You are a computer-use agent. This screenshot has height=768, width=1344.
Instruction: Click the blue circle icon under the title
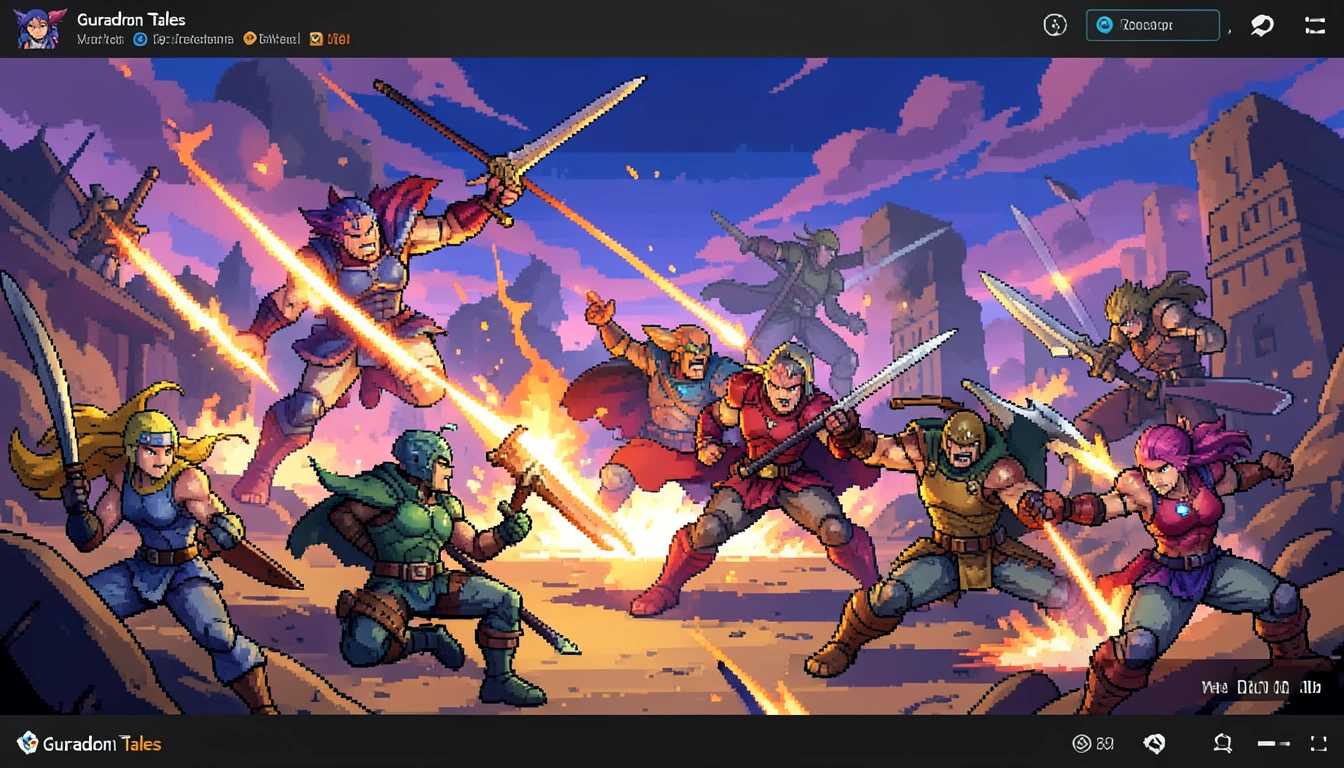tap(140, 40)
